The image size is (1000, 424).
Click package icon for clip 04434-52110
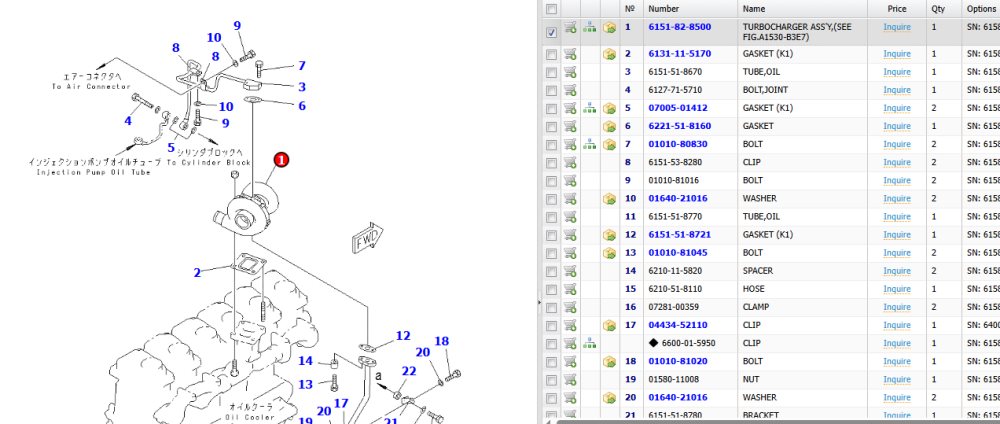[x=609, y=325]
